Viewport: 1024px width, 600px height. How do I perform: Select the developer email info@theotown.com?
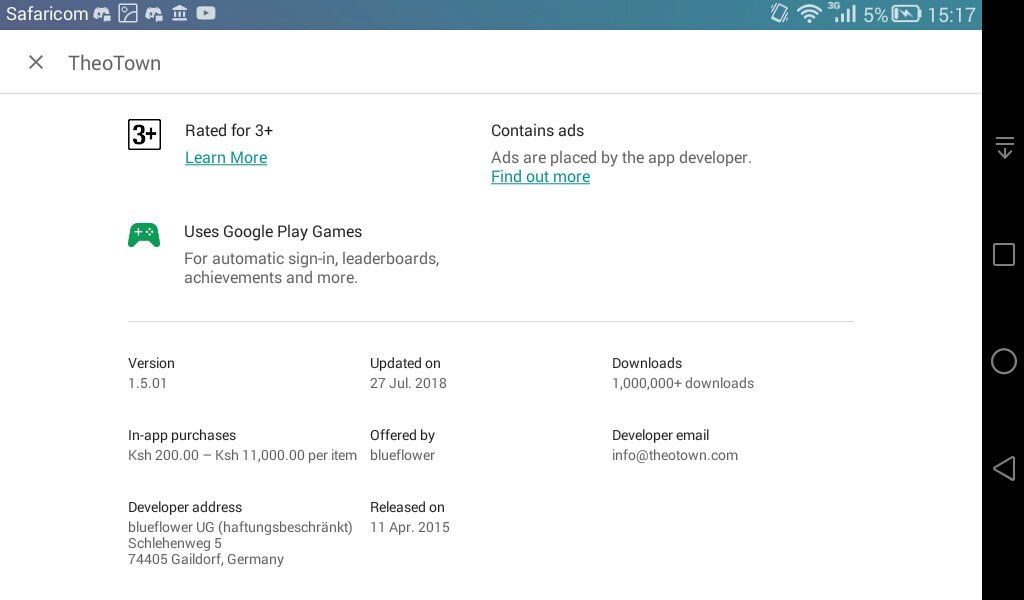(x=675, y=455)
